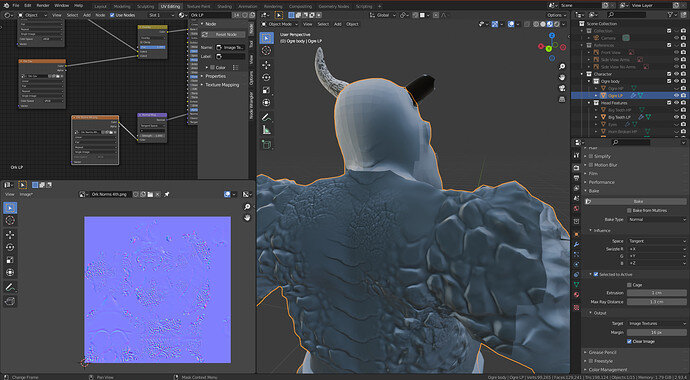Select the Measure tool in the 3D viewport
This screenshot has width=690, height=380.
tap(266, 130)
